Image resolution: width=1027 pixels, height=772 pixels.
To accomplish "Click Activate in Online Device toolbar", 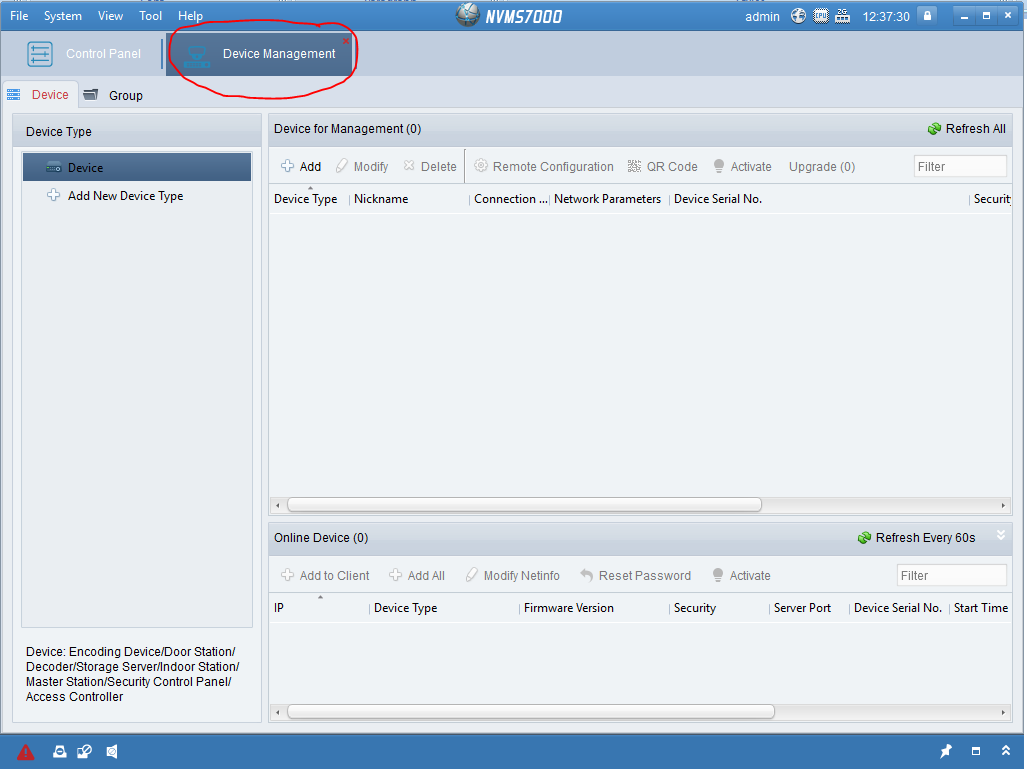I will (x=741, y=576).
